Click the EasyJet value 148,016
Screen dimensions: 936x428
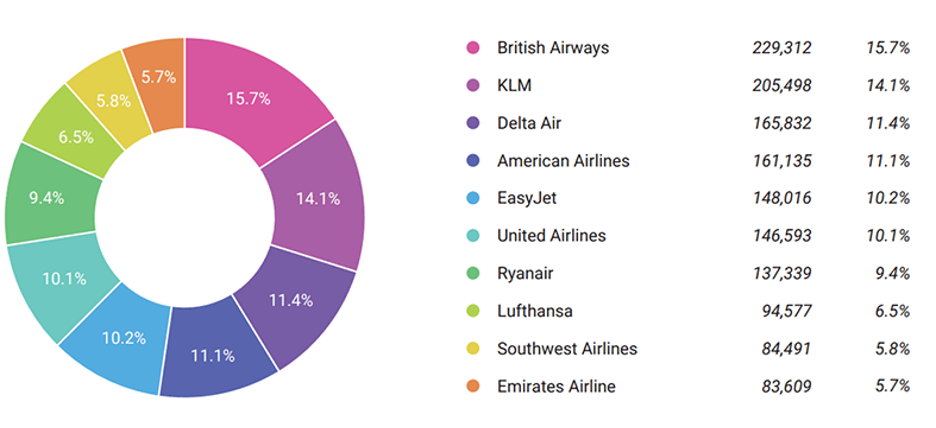(782, 198)
